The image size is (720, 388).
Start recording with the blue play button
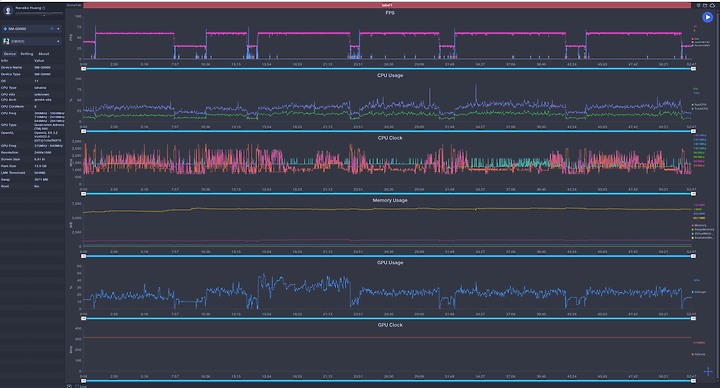point(708,17)
